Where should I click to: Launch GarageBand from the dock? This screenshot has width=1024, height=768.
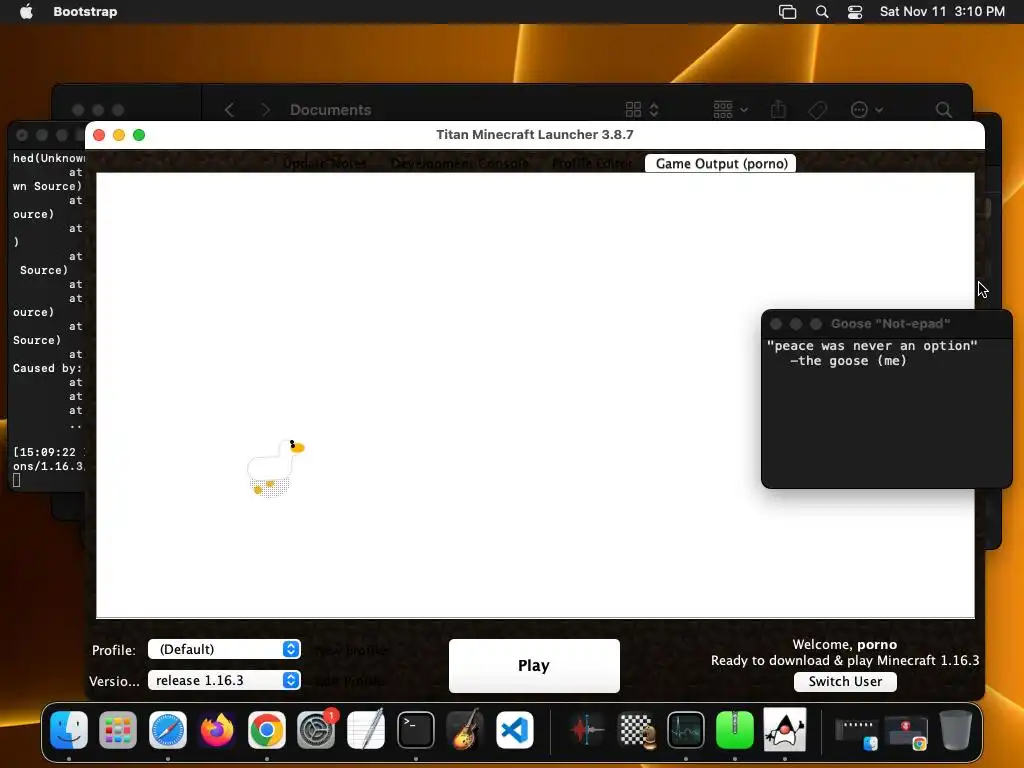465,729
